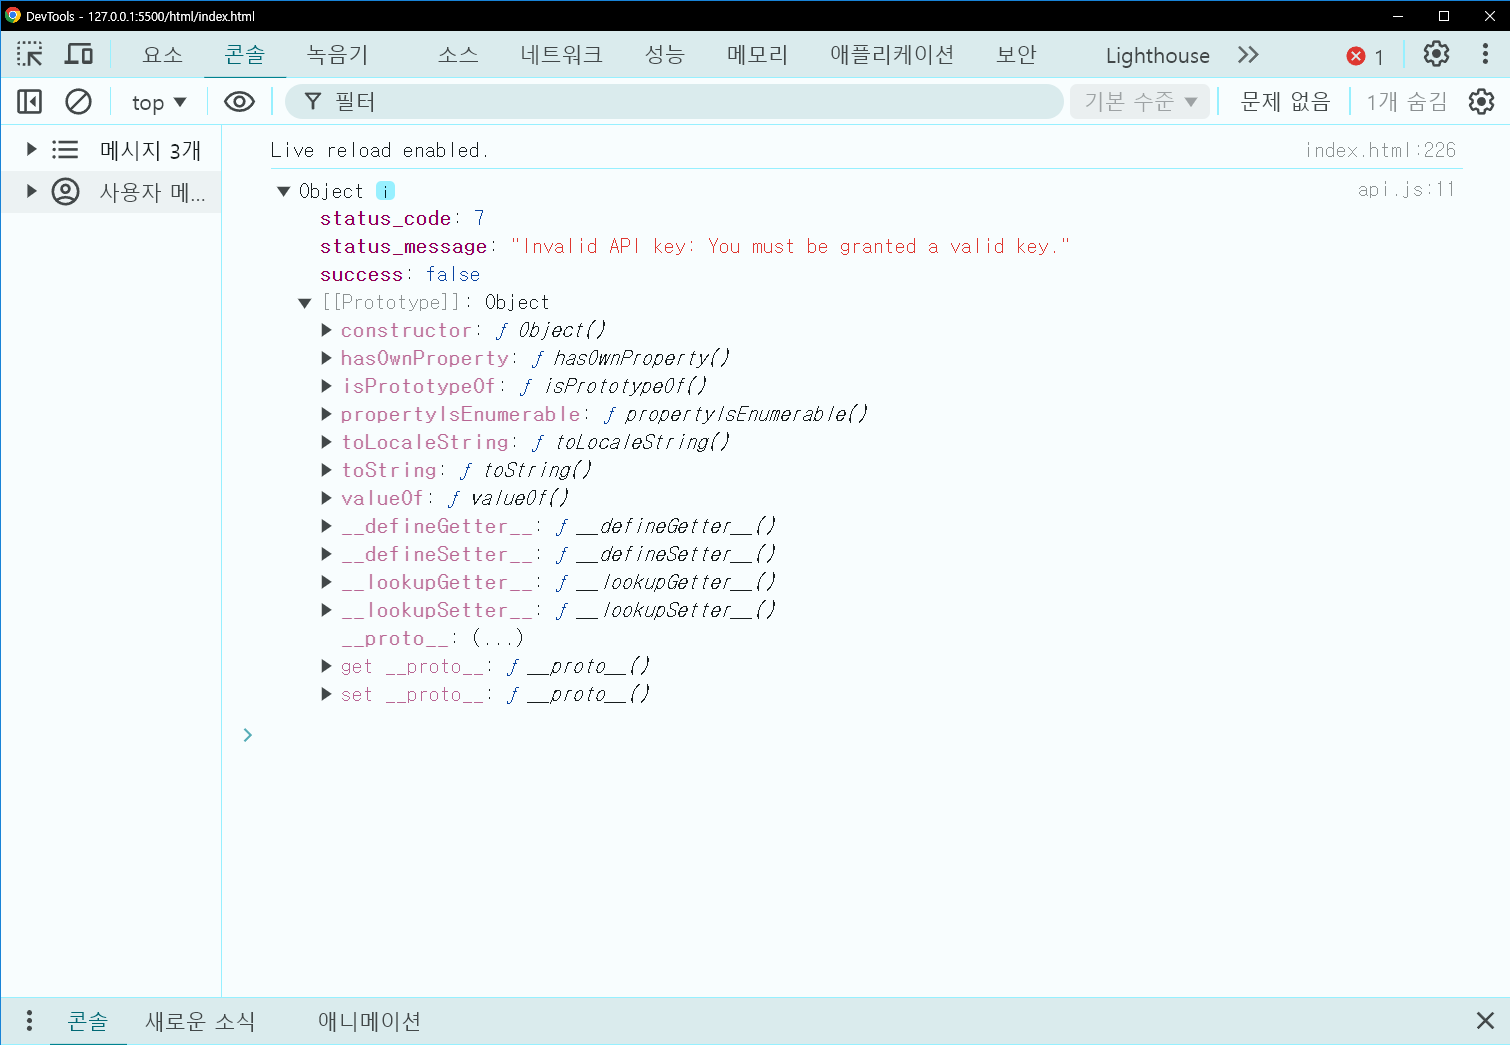Click the live expression eye icon
Screen dimensions: 1510x1045
click(239, 101)
